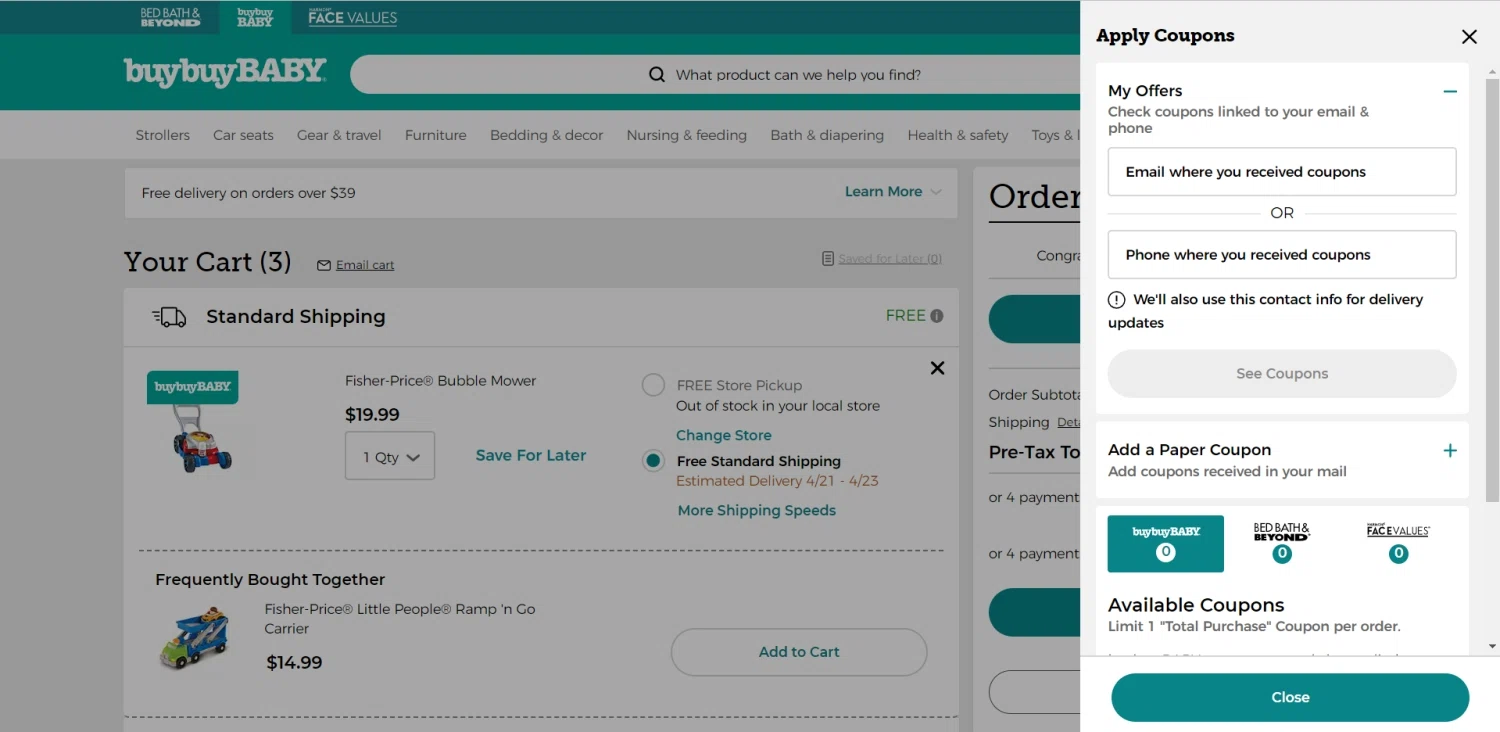Click the See Coupons button

point(1282,373)
